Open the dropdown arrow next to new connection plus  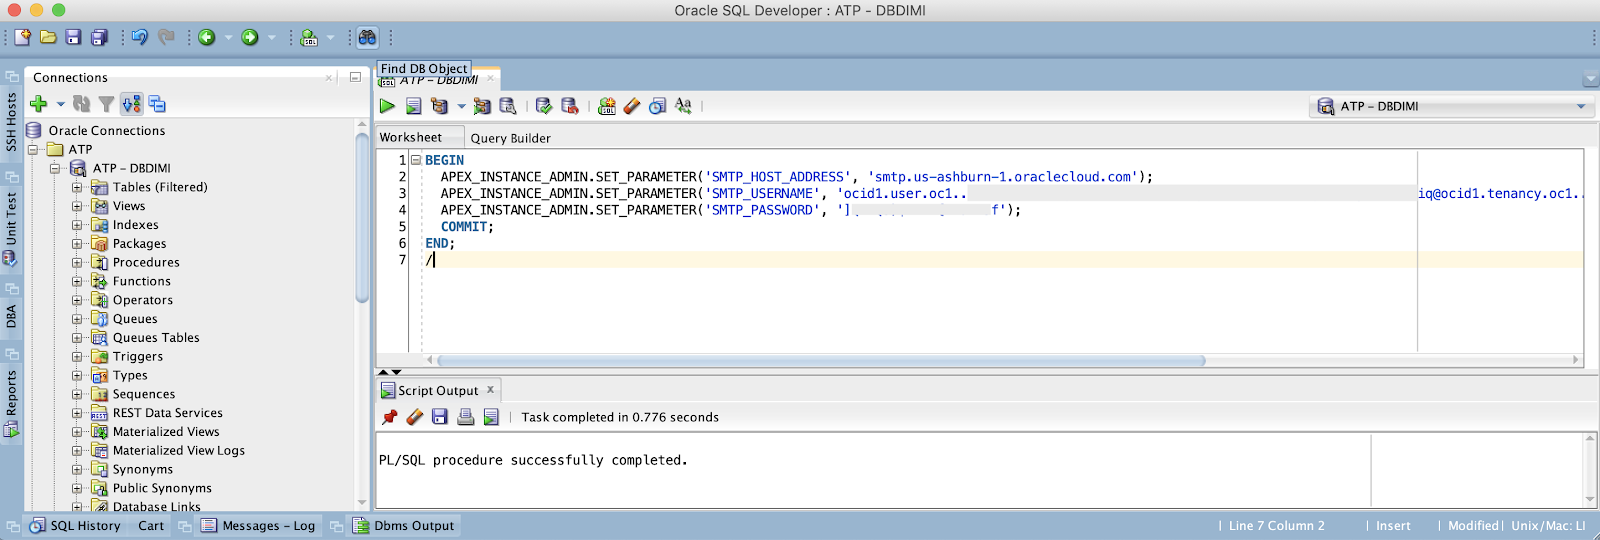pyautogui.click(x=60, y=104)
